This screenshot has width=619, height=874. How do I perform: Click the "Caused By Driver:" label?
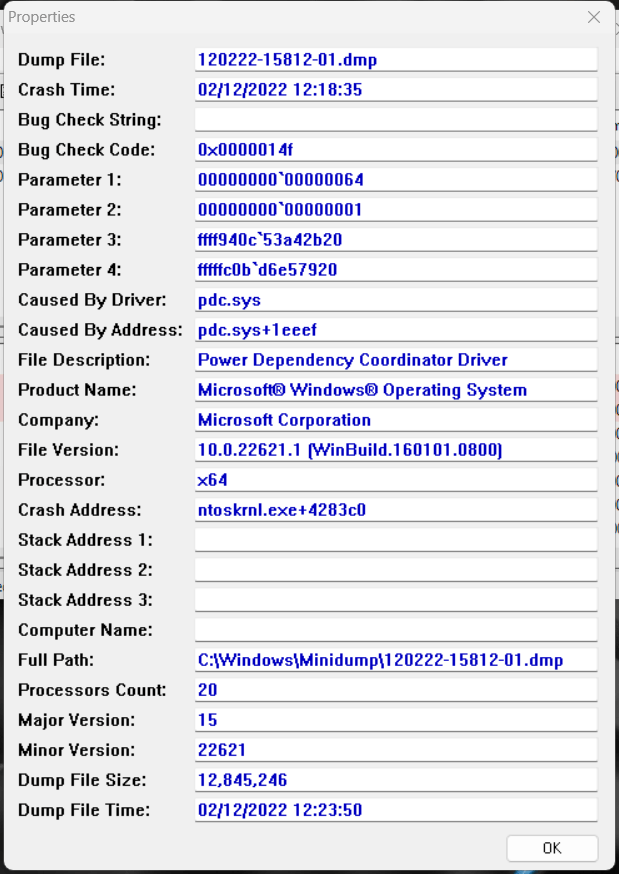point(92,300)
